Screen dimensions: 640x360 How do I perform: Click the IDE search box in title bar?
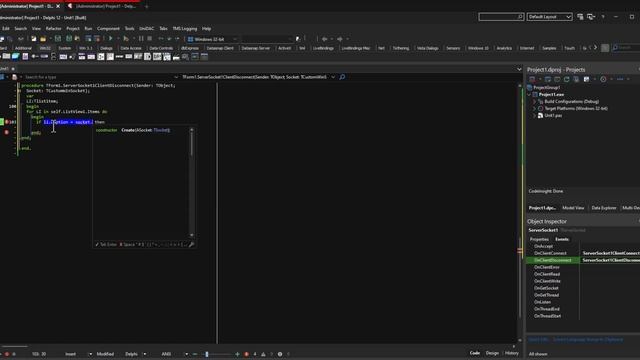[501, 17]
